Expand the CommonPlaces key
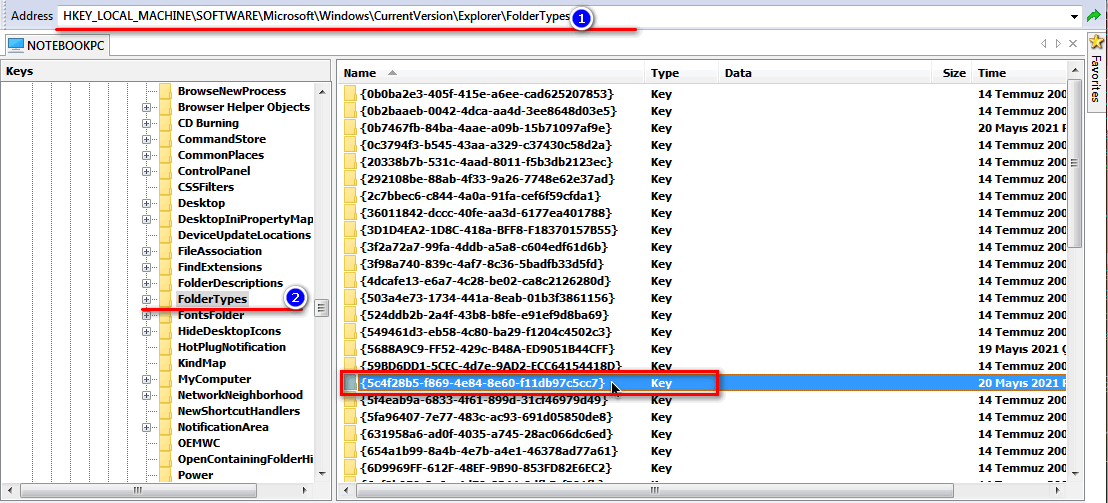This screenshot has width=1108, height=503. (146, 155)
